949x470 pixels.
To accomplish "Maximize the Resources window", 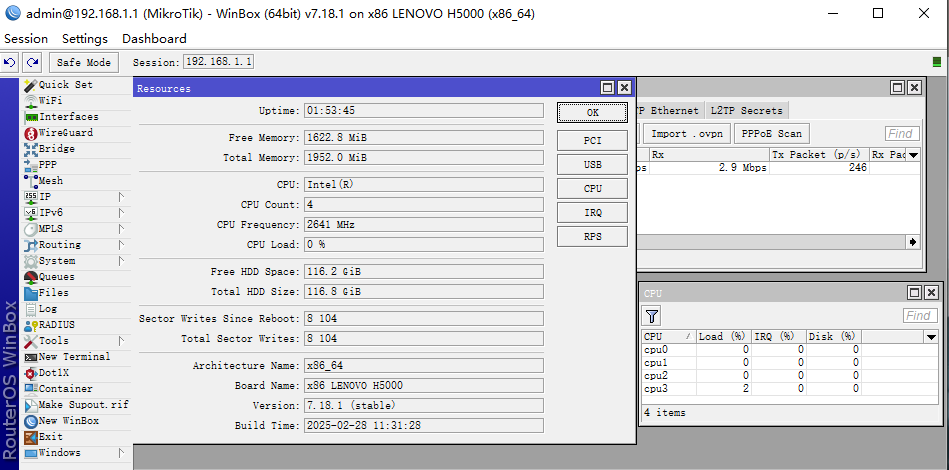I will [608, 88].
